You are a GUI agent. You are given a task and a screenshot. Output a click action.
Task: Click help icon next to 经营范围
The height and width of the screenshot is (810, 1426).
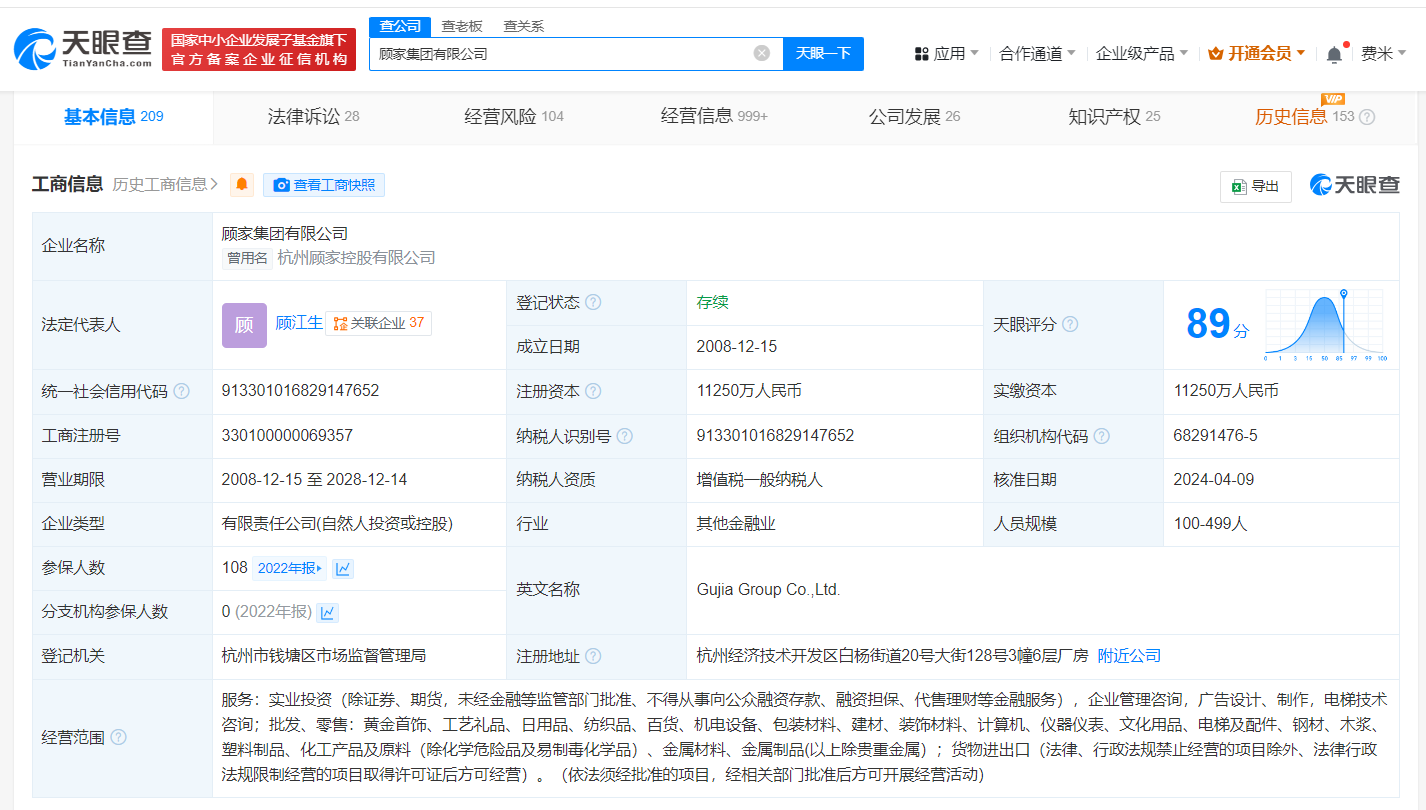(x=118, y=738)
